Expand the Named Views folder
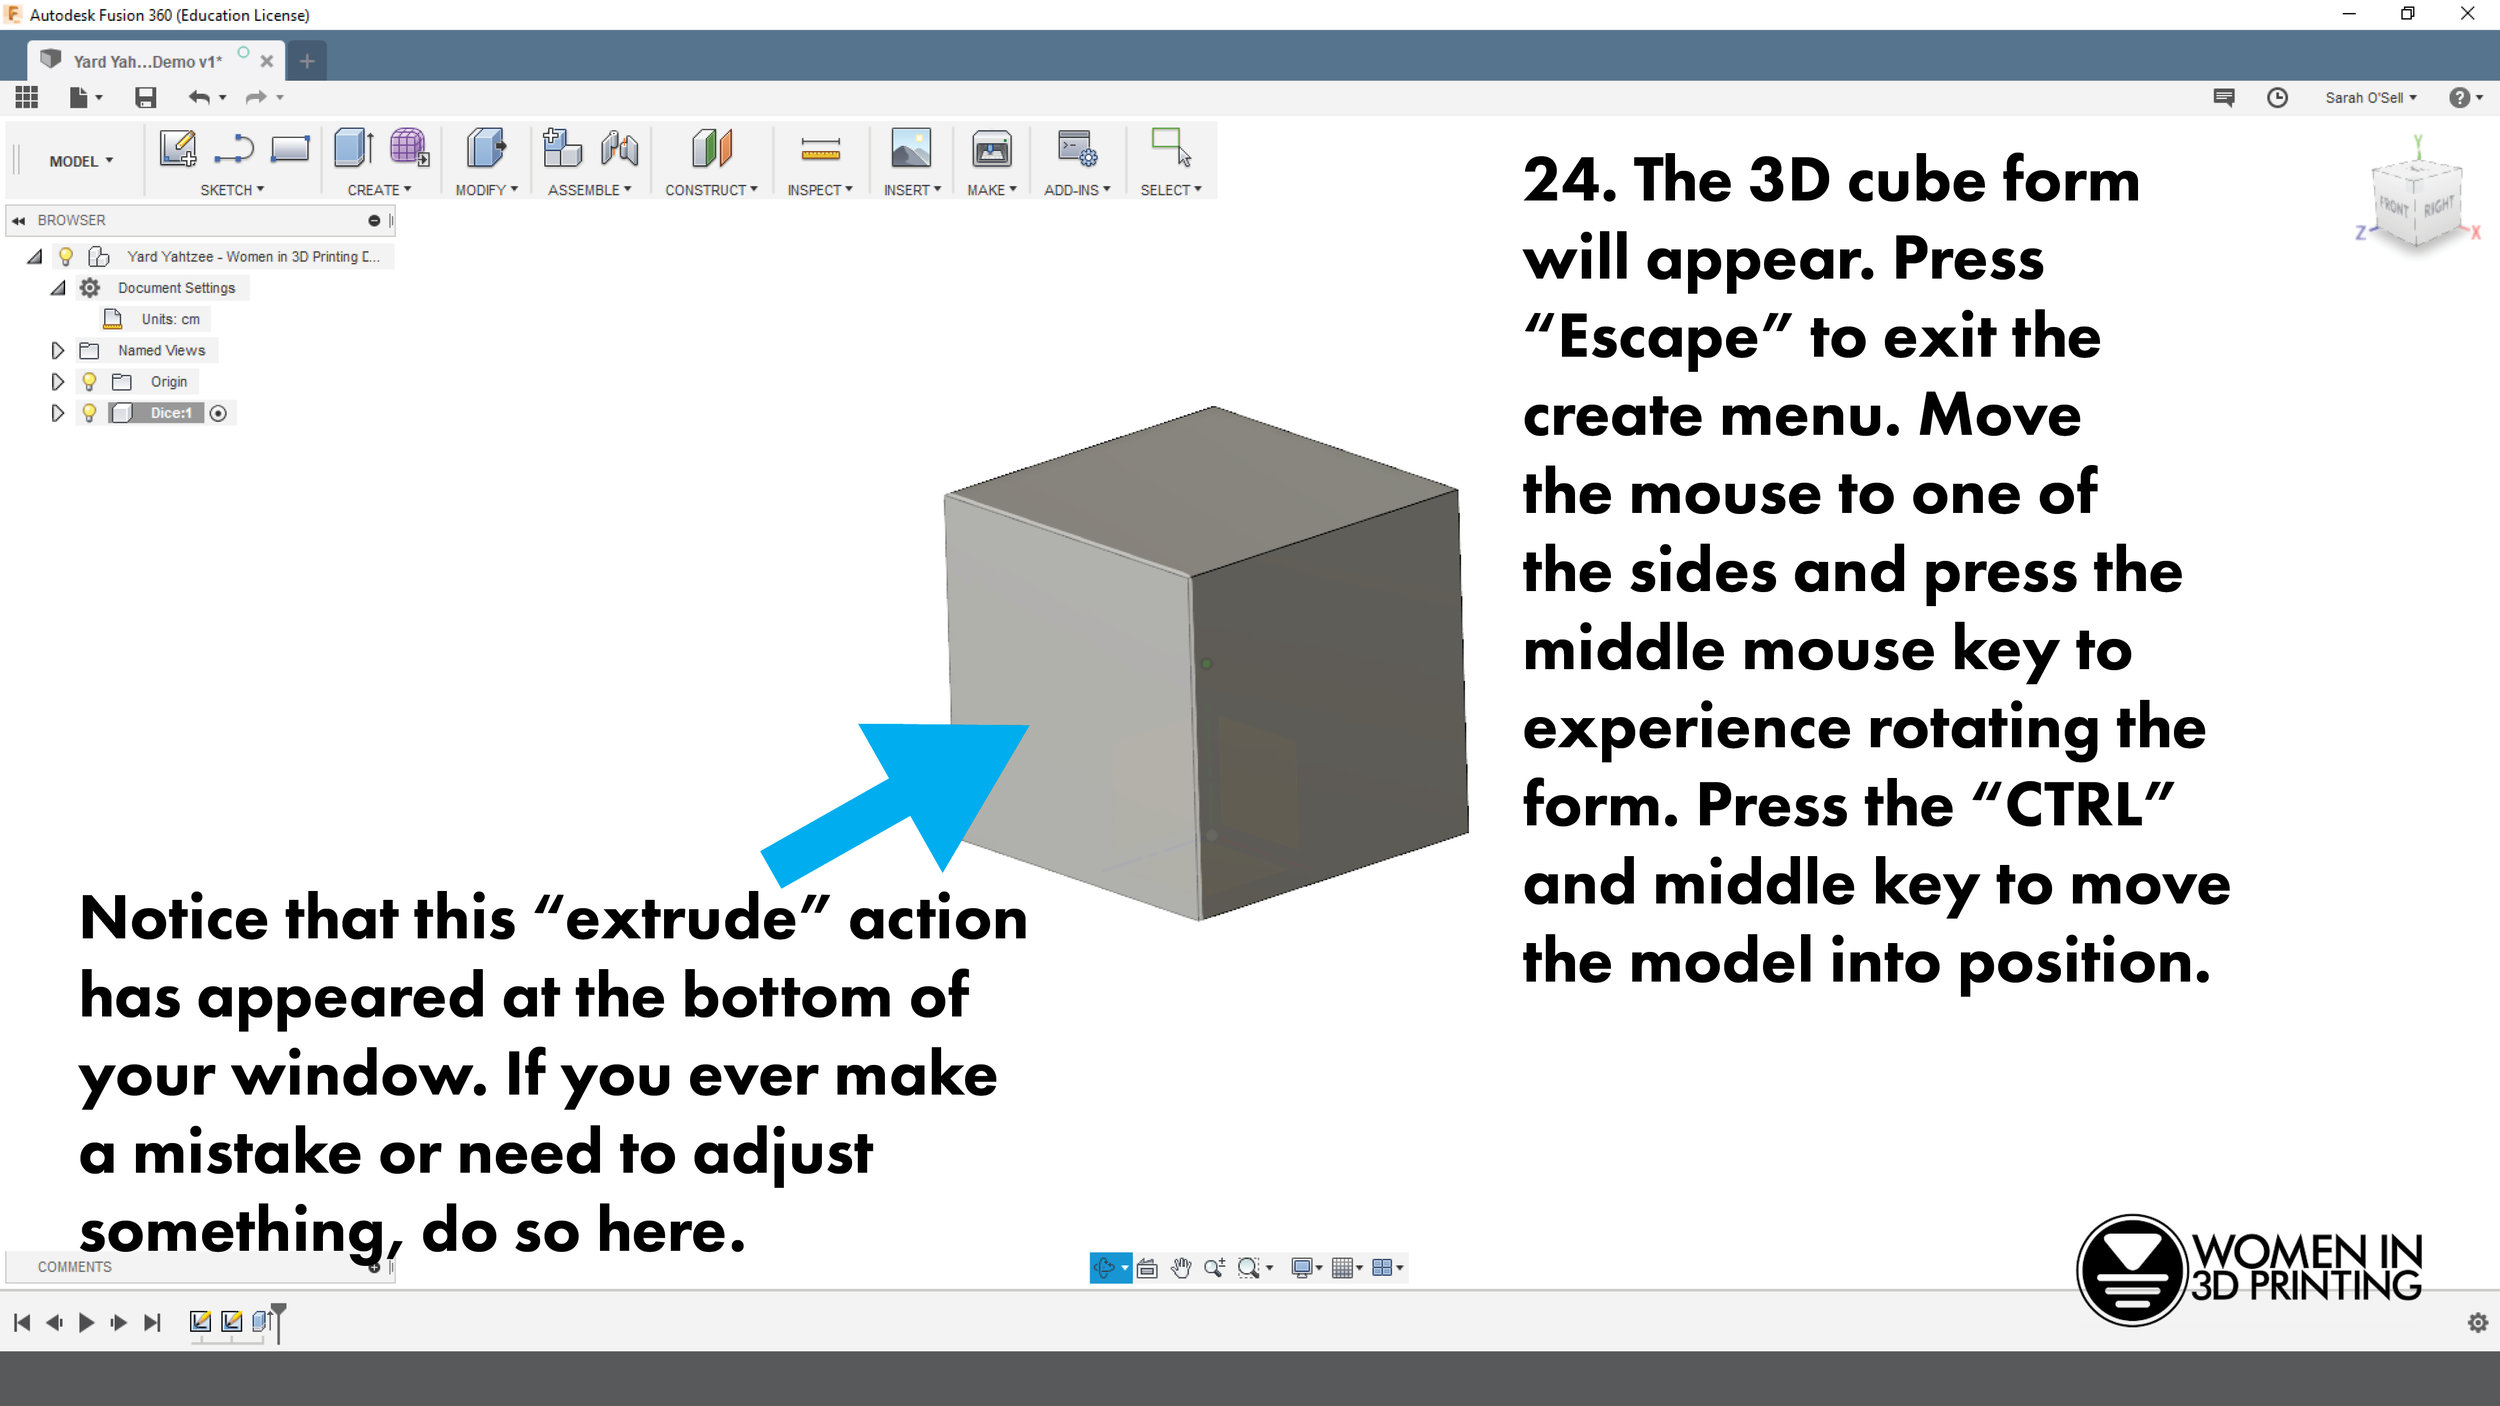 pyautogui.click(x=58, y=350)
